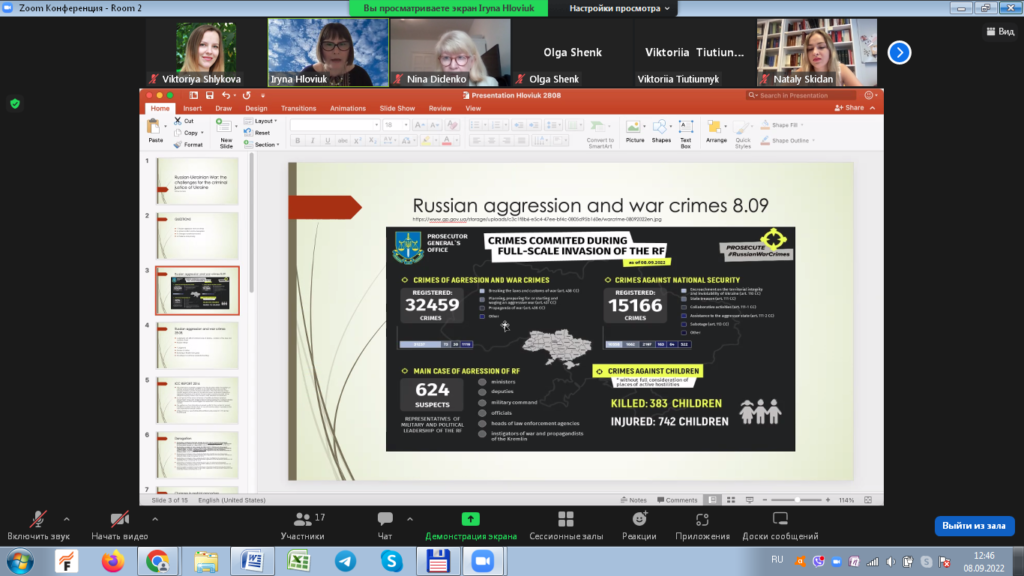Toggle Underline formatting
Screen dimensions: 1024x576
(x=328, y=140)
